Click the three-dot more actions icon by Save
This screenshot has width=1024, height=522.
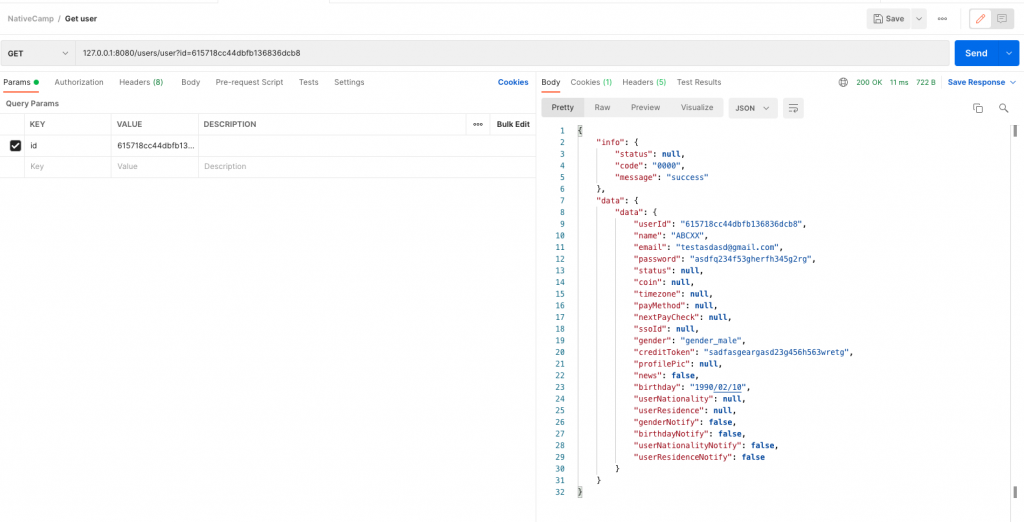coord(942,19)
